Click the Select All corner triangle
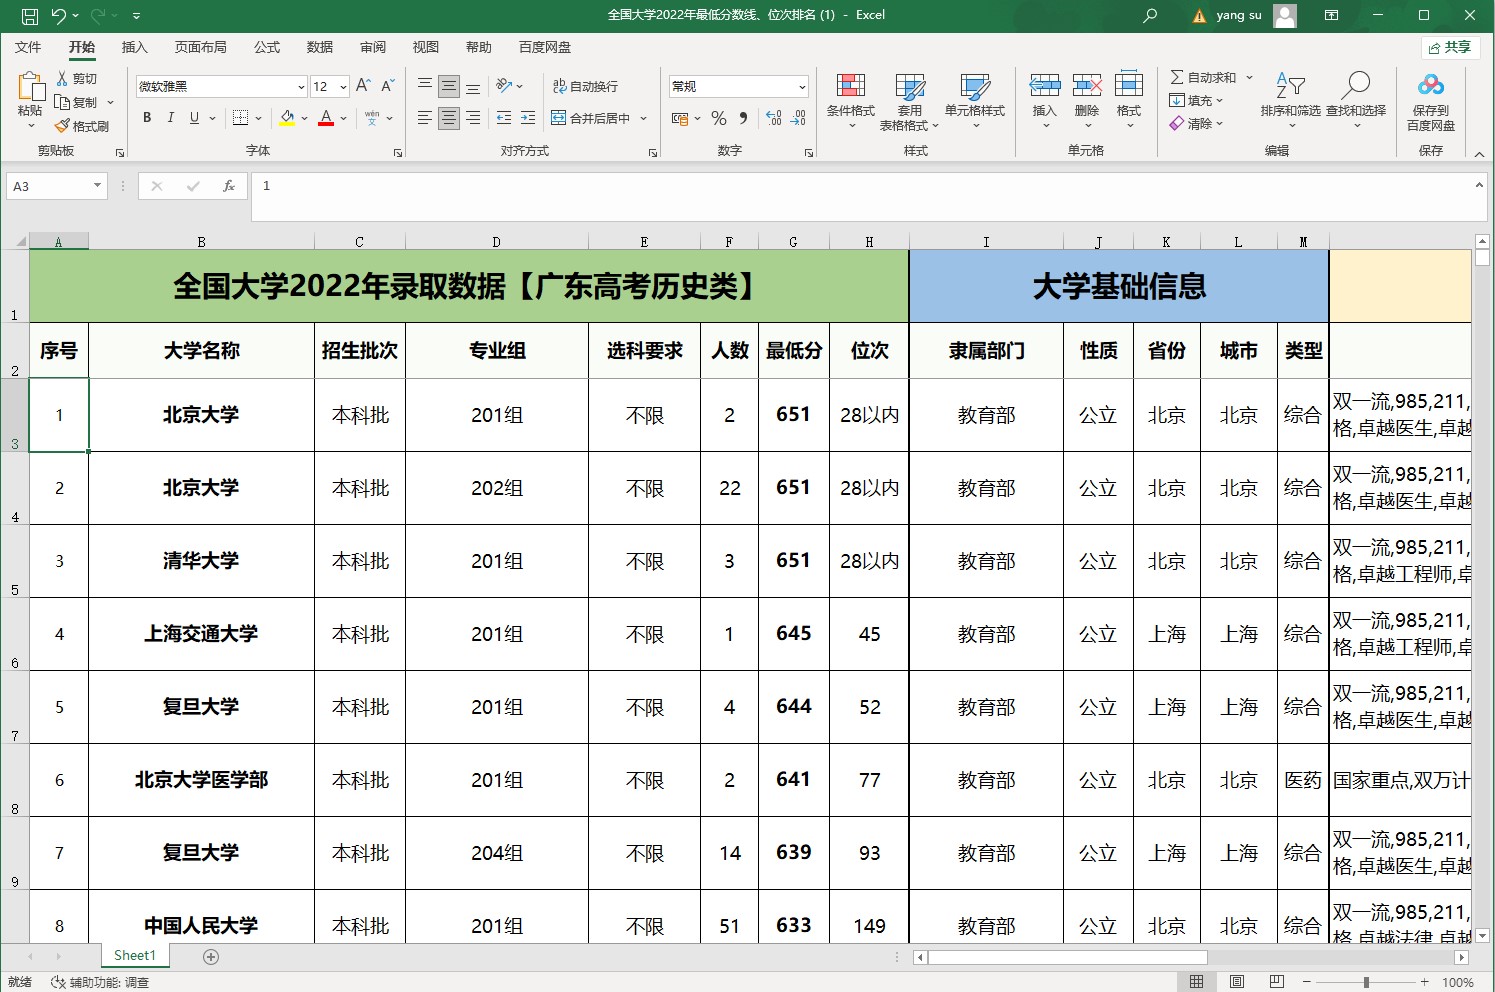The height and width of the screenshot is (992, 1495). [x=20, y=242]
